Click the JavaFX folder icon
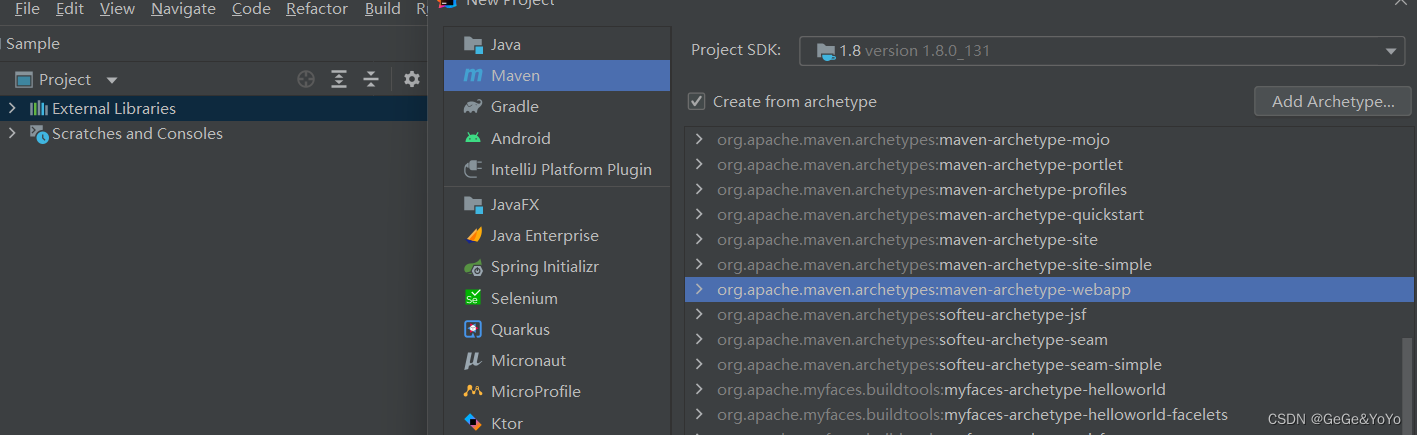The width and height of the screenshot is (1417, 435). point(473,204)
